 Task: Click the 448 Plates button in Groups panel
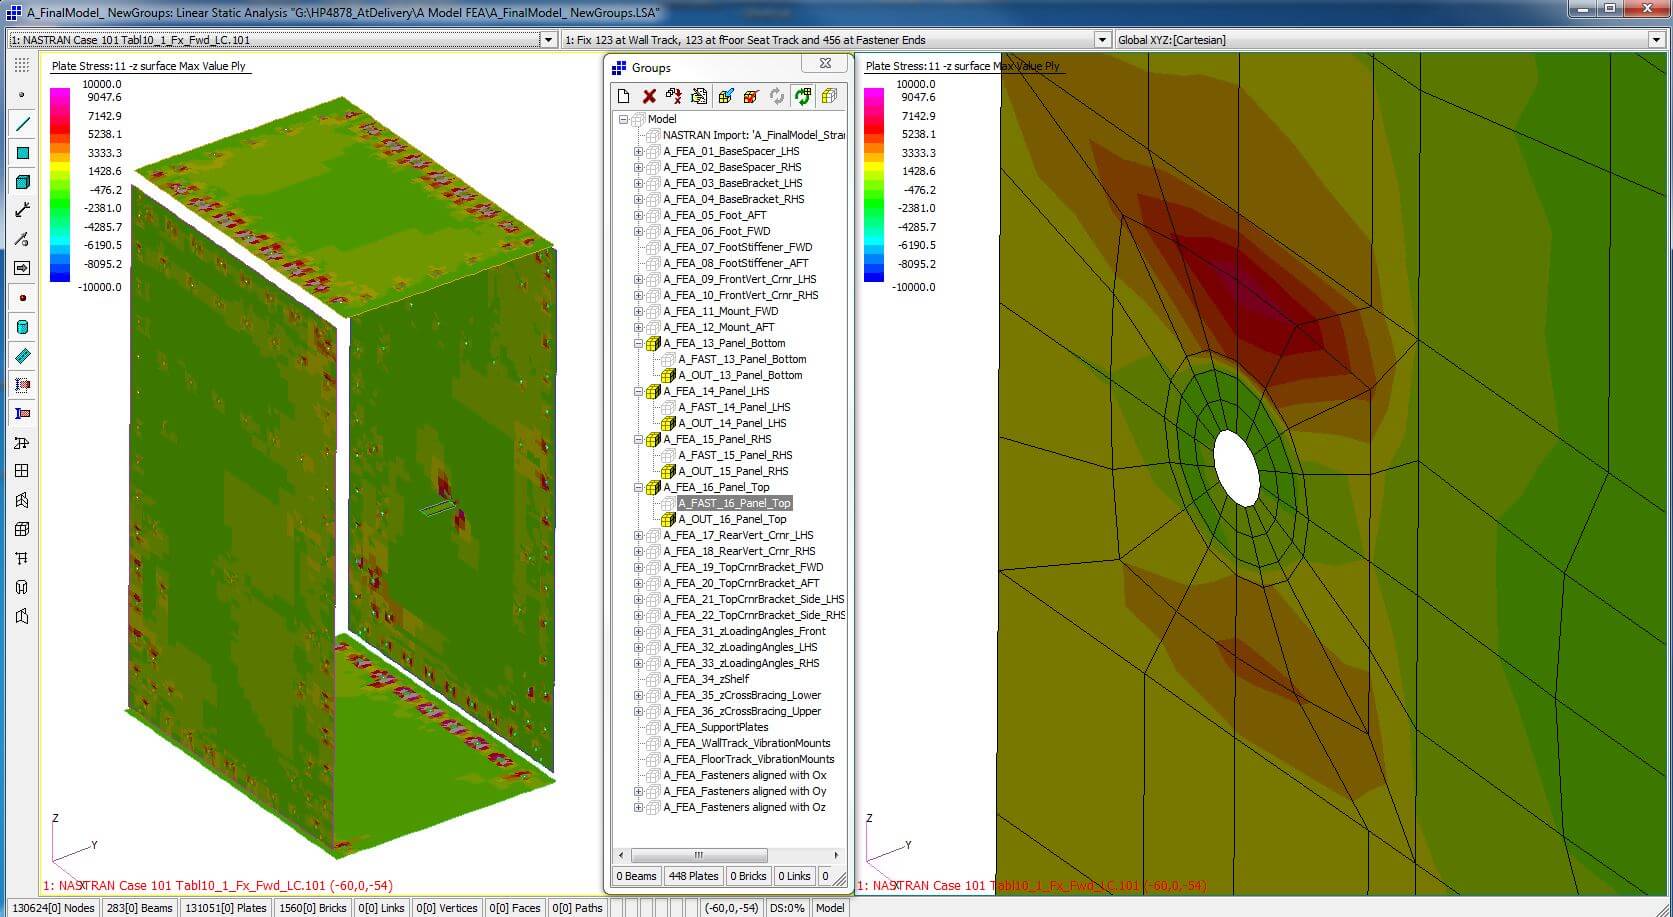[x=693, y=876]
